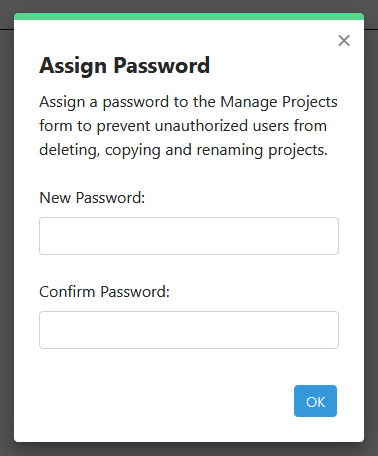Focus the New Password input field
The width and height of the screenshot is (378, 456).
pyautogui.click(x=189, y=236)
